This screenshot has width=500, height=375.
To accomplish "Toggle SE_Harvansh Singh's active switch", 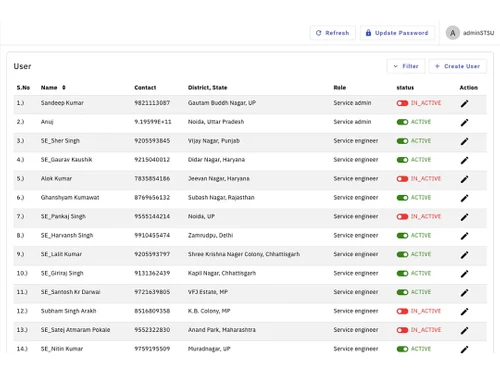I will point(402,235).
